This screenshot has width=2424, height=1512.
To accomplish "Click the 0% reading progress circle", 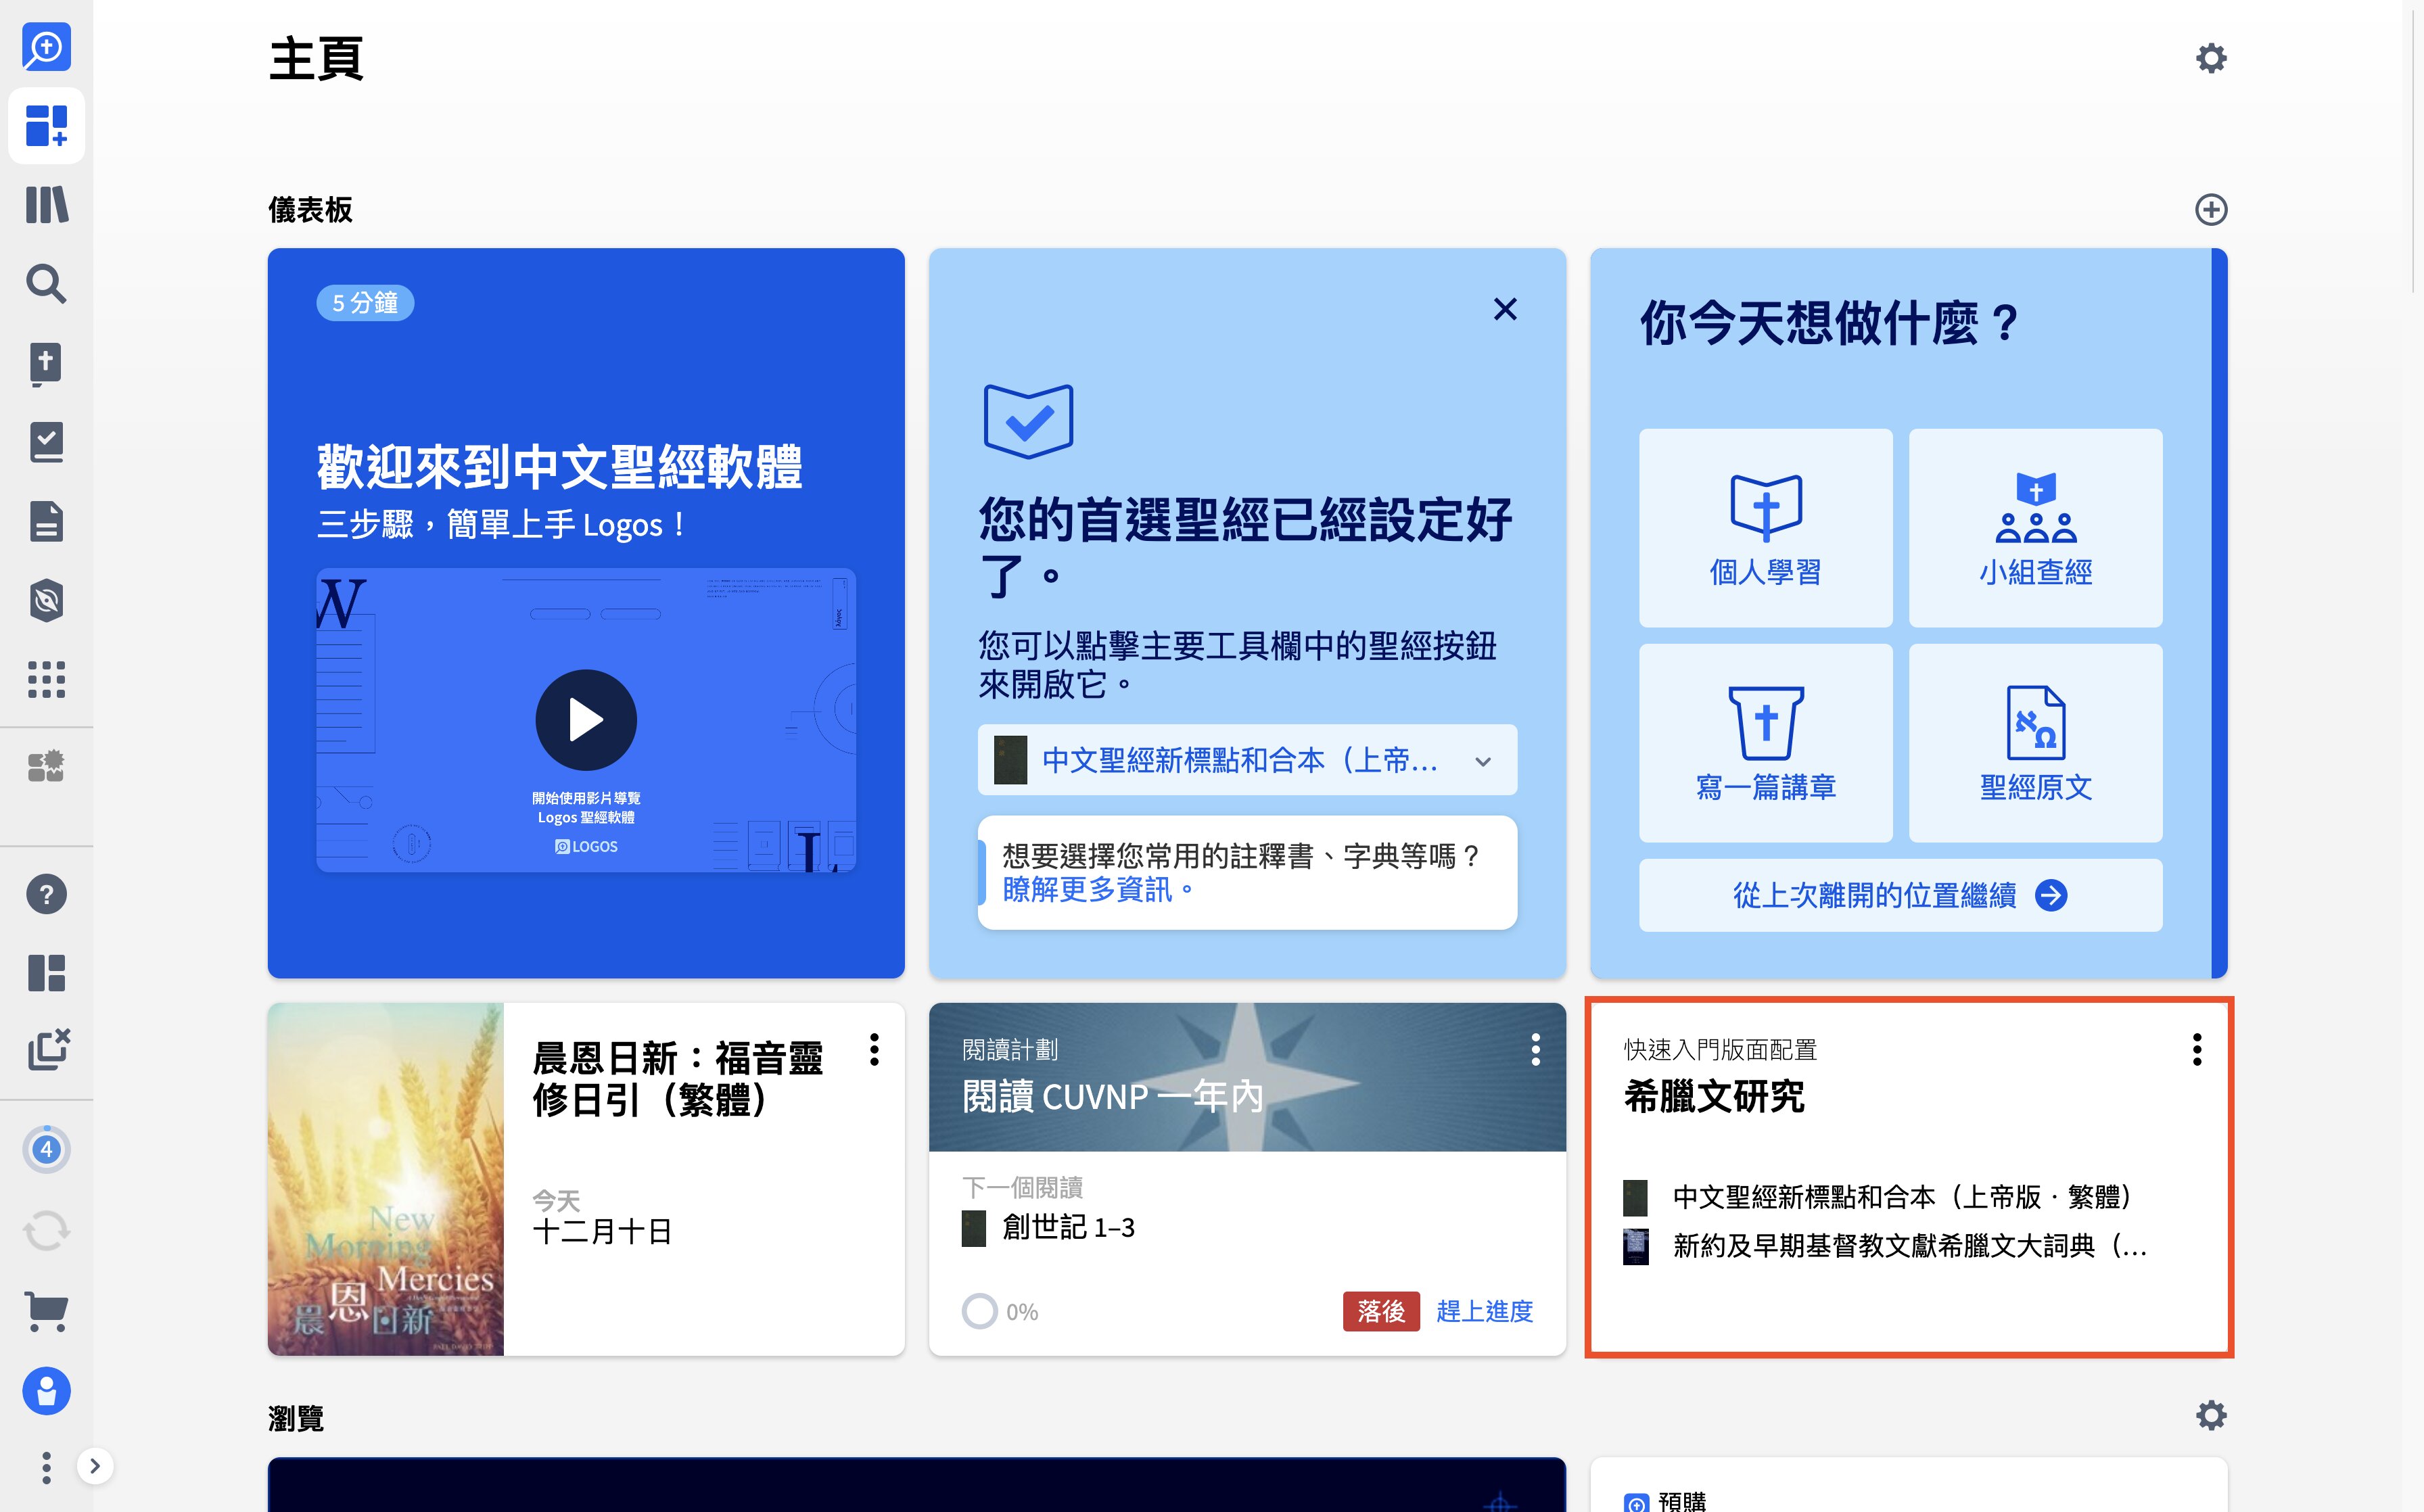I will coord(979,1311).
